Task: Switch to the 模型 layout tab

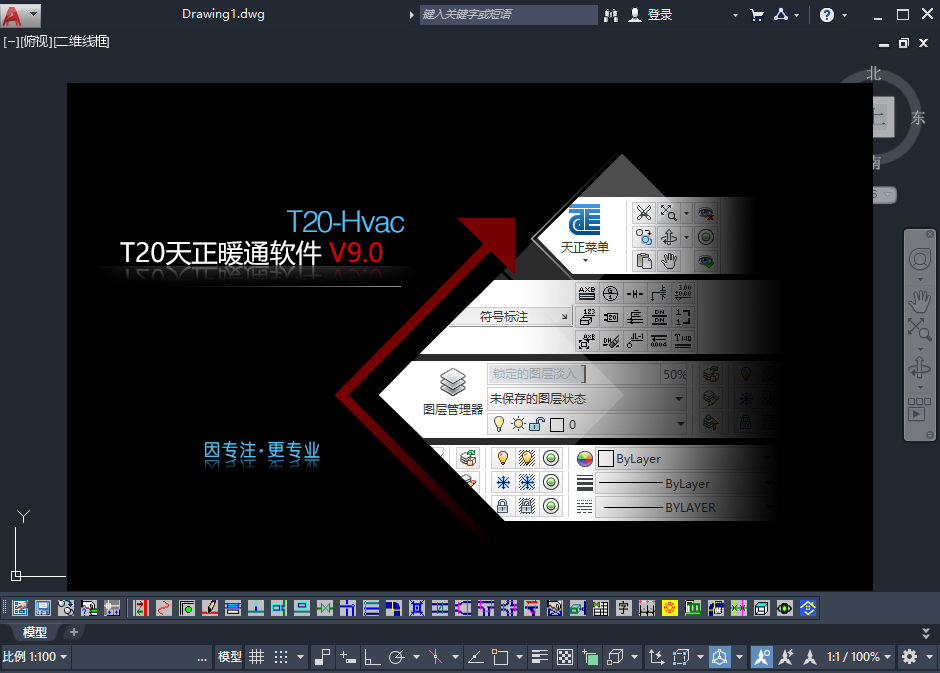Action: coord(35,632)
